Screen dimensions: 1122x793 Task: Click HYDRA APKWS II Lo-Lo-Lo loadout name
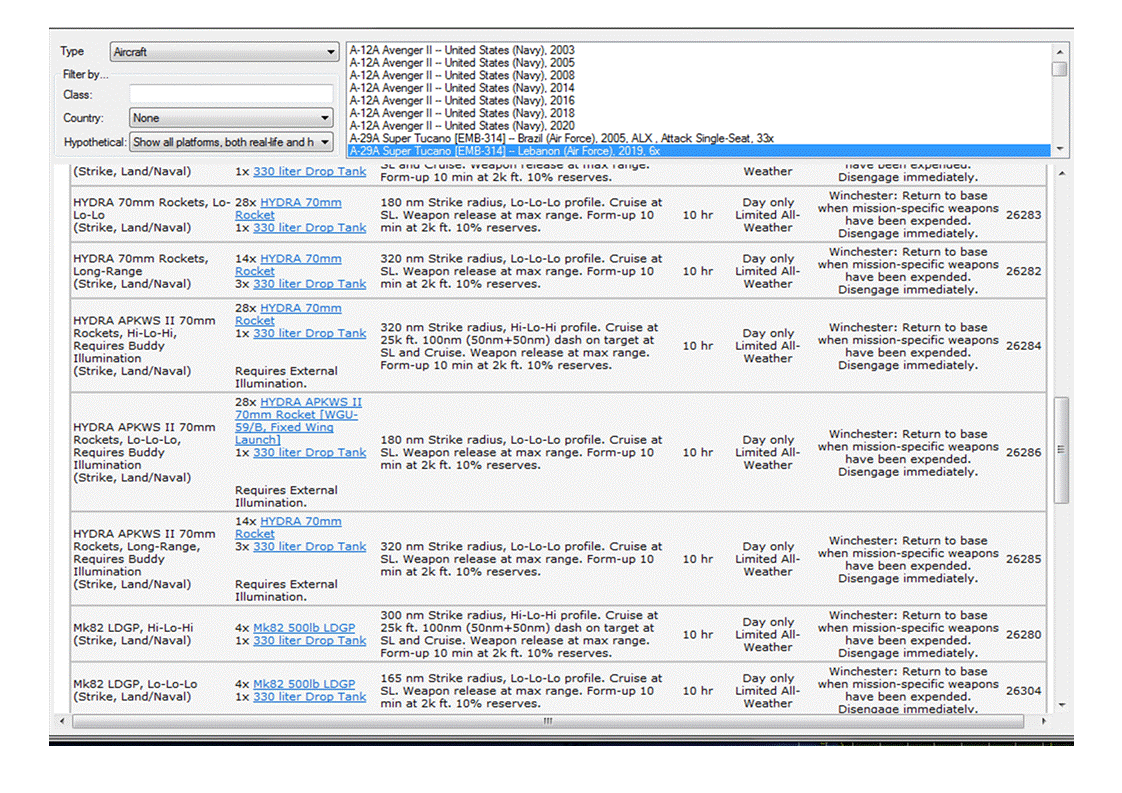tap(144, 452)
